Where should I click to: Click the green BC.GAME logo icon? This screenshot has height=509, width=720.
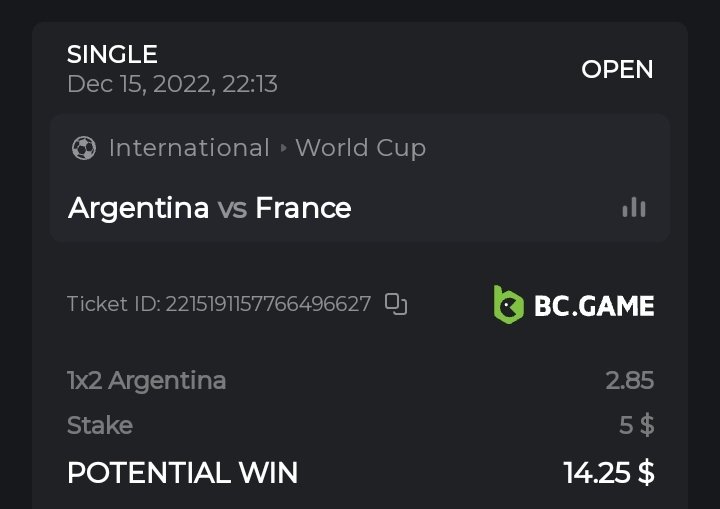pyautogui.click(x=508, y=304)
